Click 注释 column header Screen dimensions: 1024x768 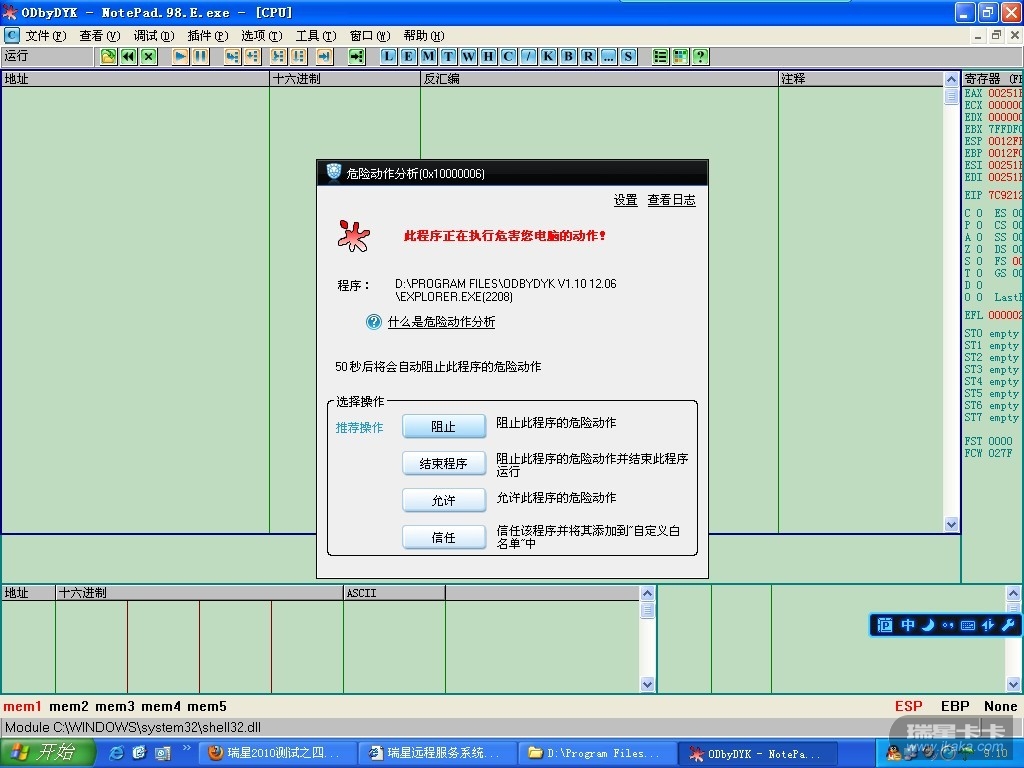point(861,79)
